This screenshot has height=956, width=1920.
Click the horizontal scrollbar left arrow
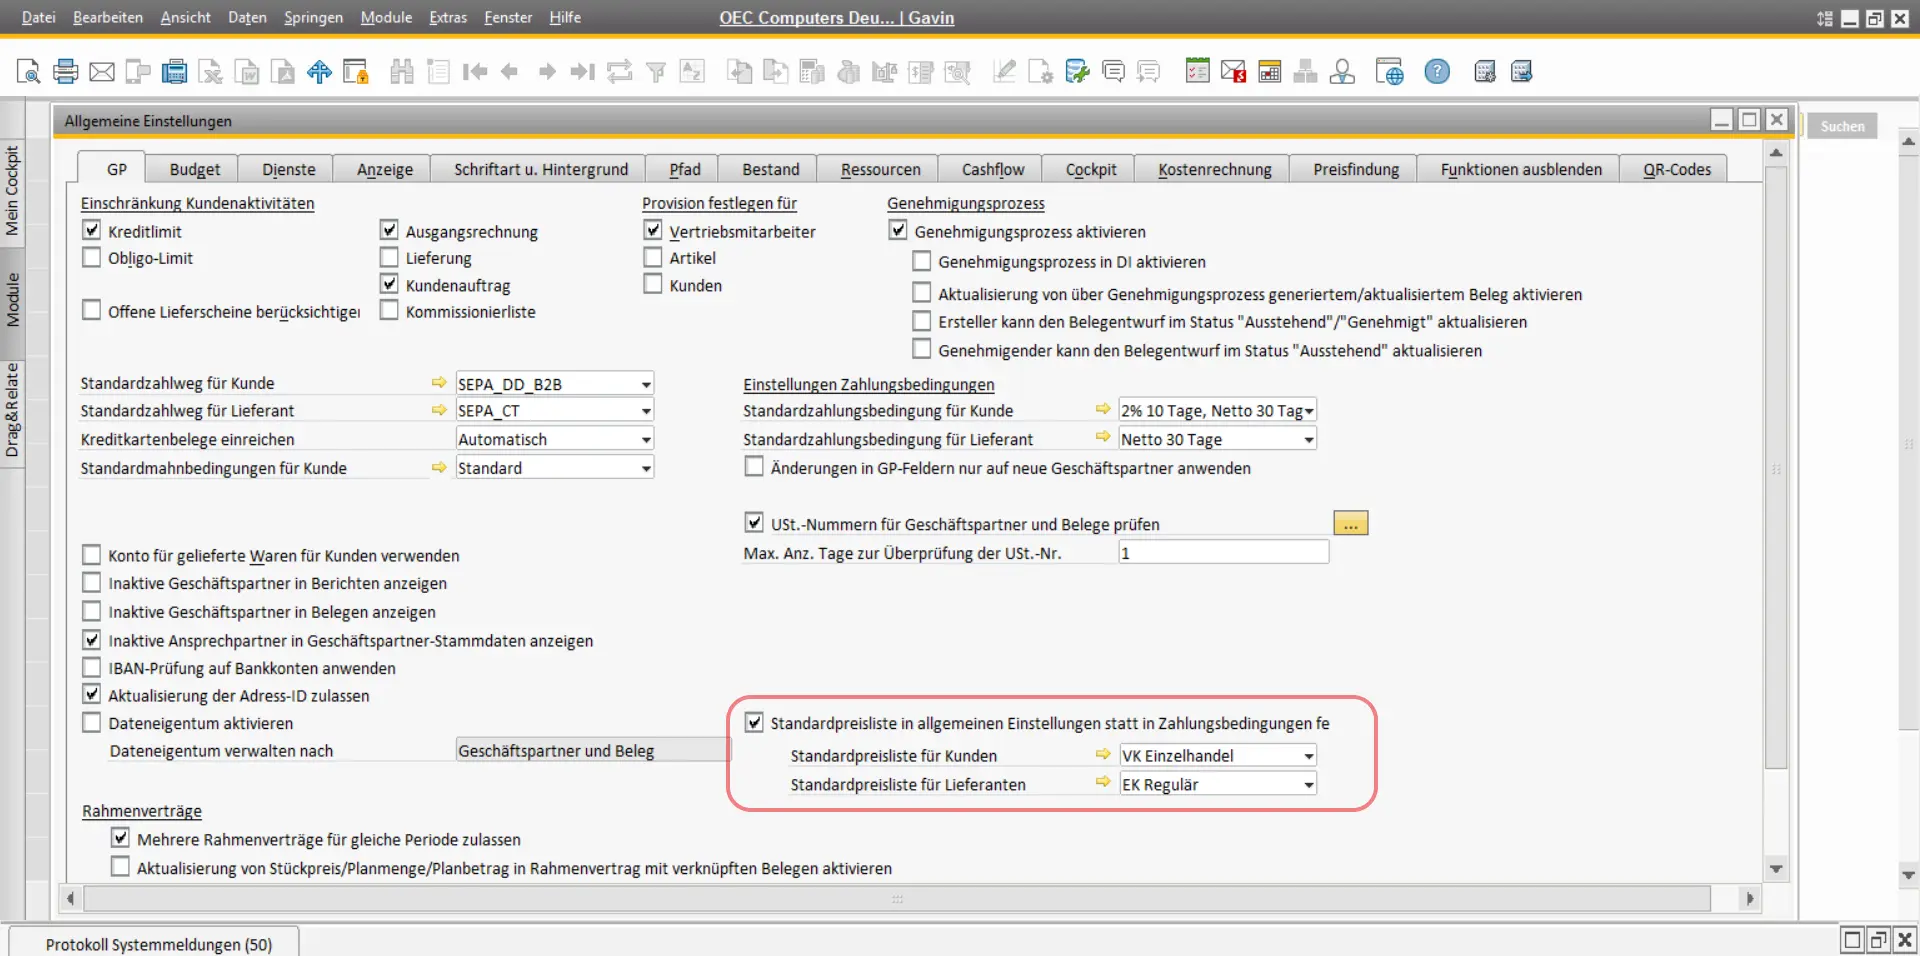pyautogui.click(x=70, y=898)
